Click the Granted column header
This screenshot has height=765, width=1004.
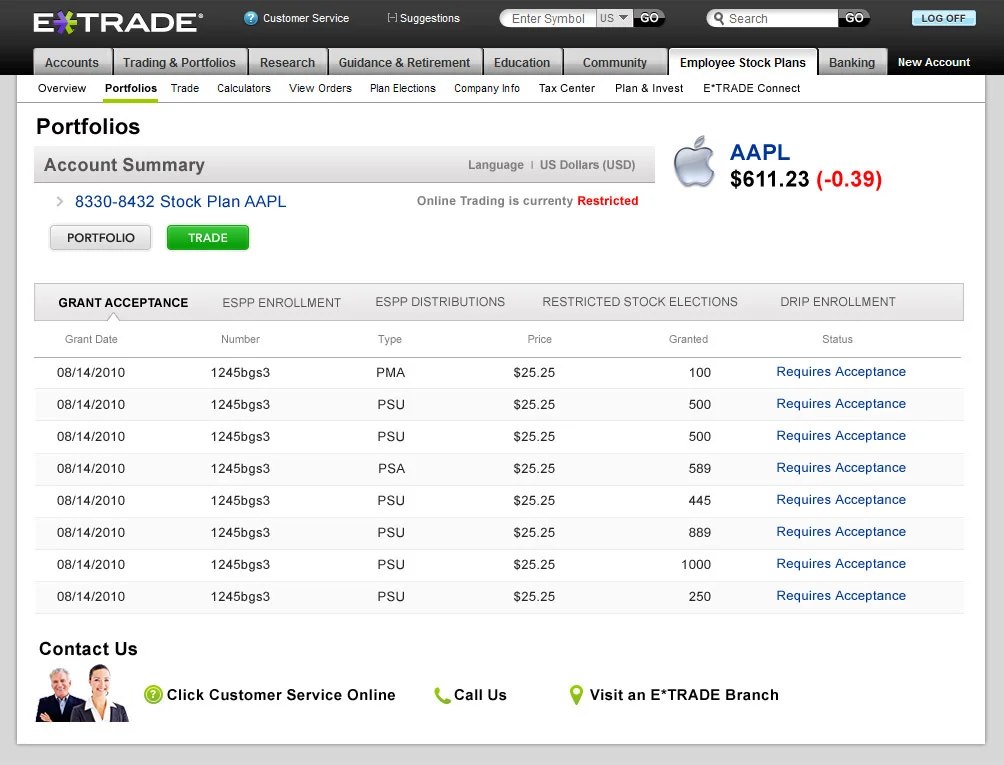pos(688,339)
